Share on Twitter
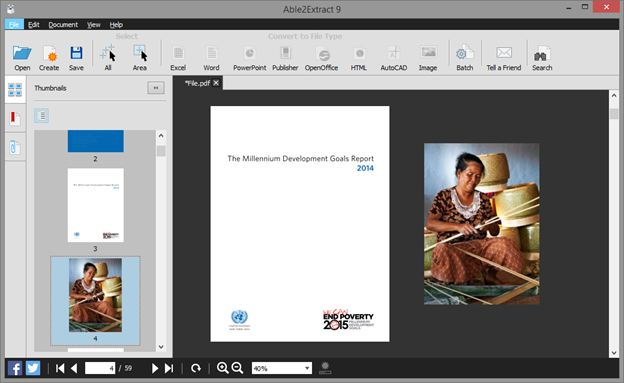 coord(33,368)
